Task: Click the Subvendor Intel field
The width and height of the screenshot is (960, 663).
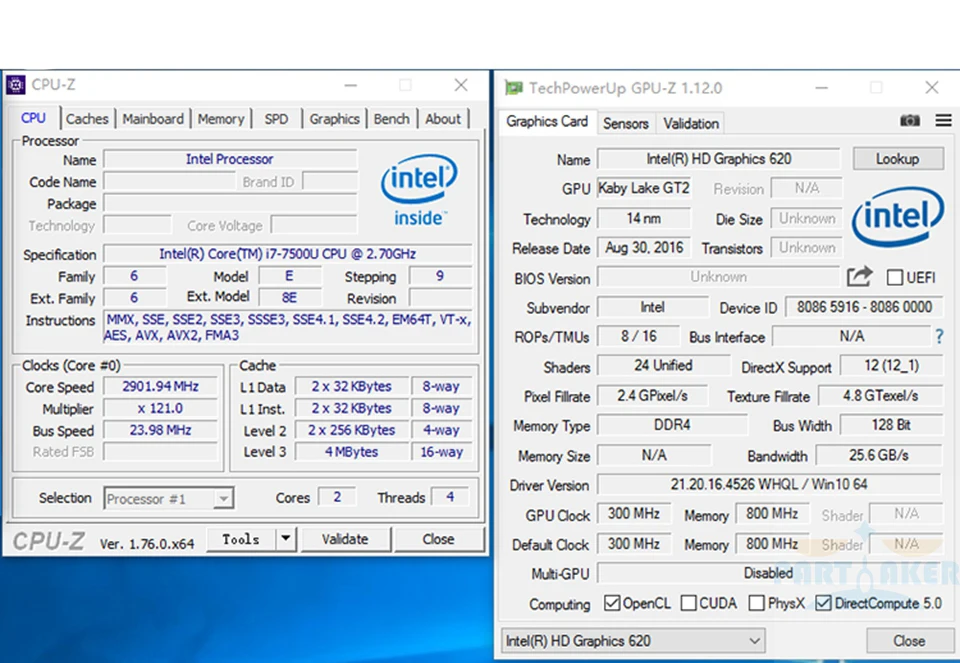Action: point(653,307)
